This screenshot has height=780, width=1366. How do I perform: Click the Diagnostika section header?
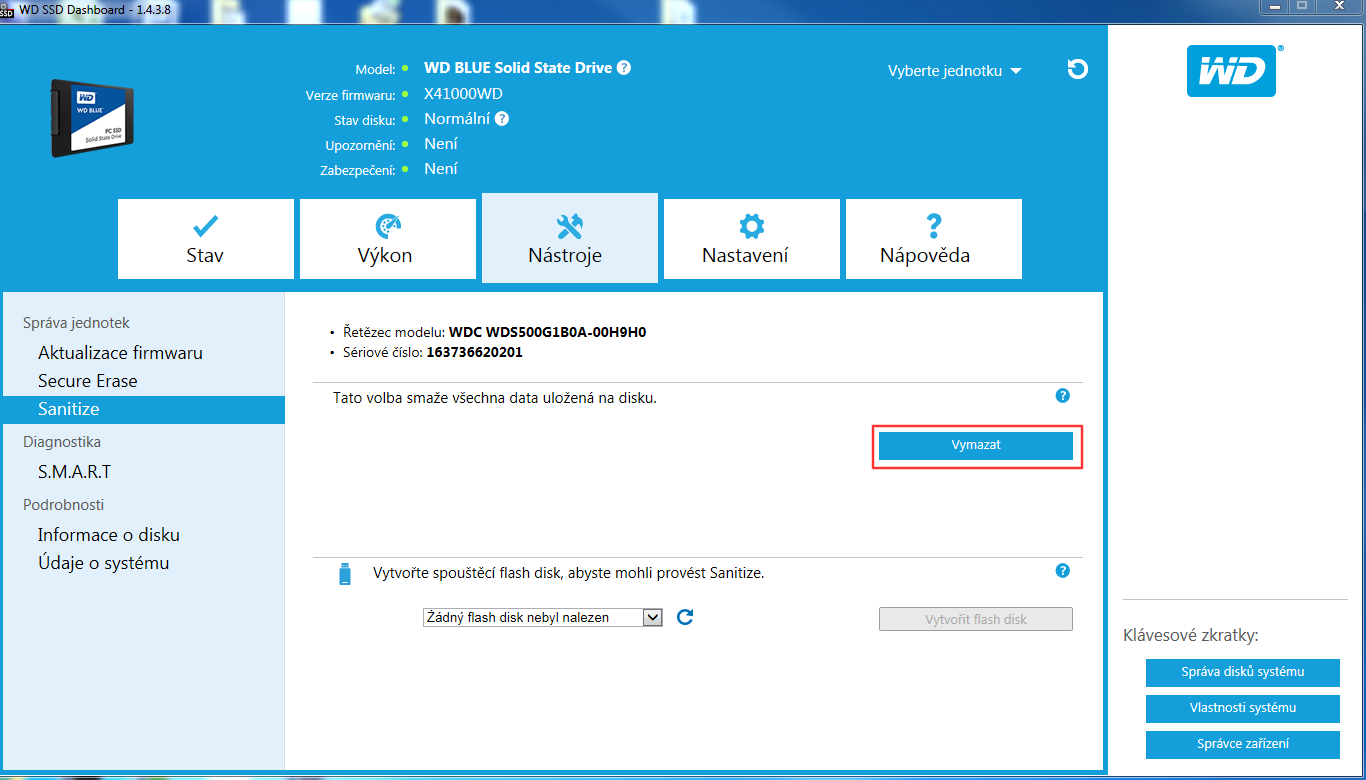(x=62, y=441)
